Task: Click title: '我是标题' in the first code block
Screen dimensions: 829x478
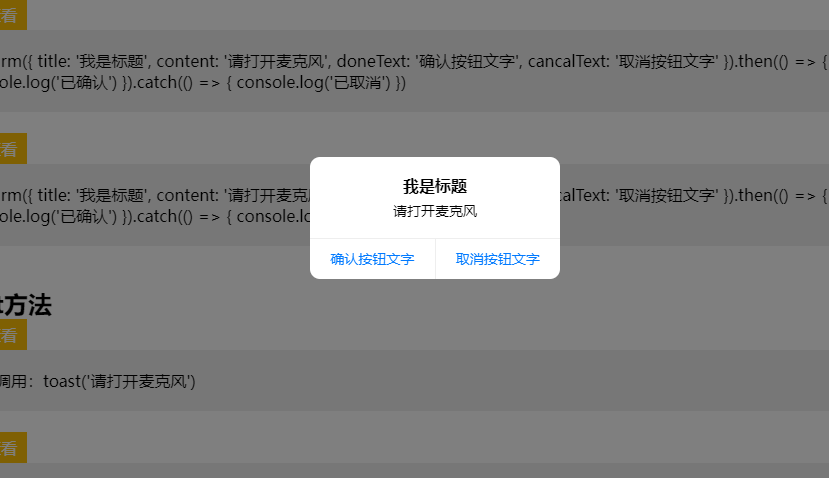Action: (91, 61)
